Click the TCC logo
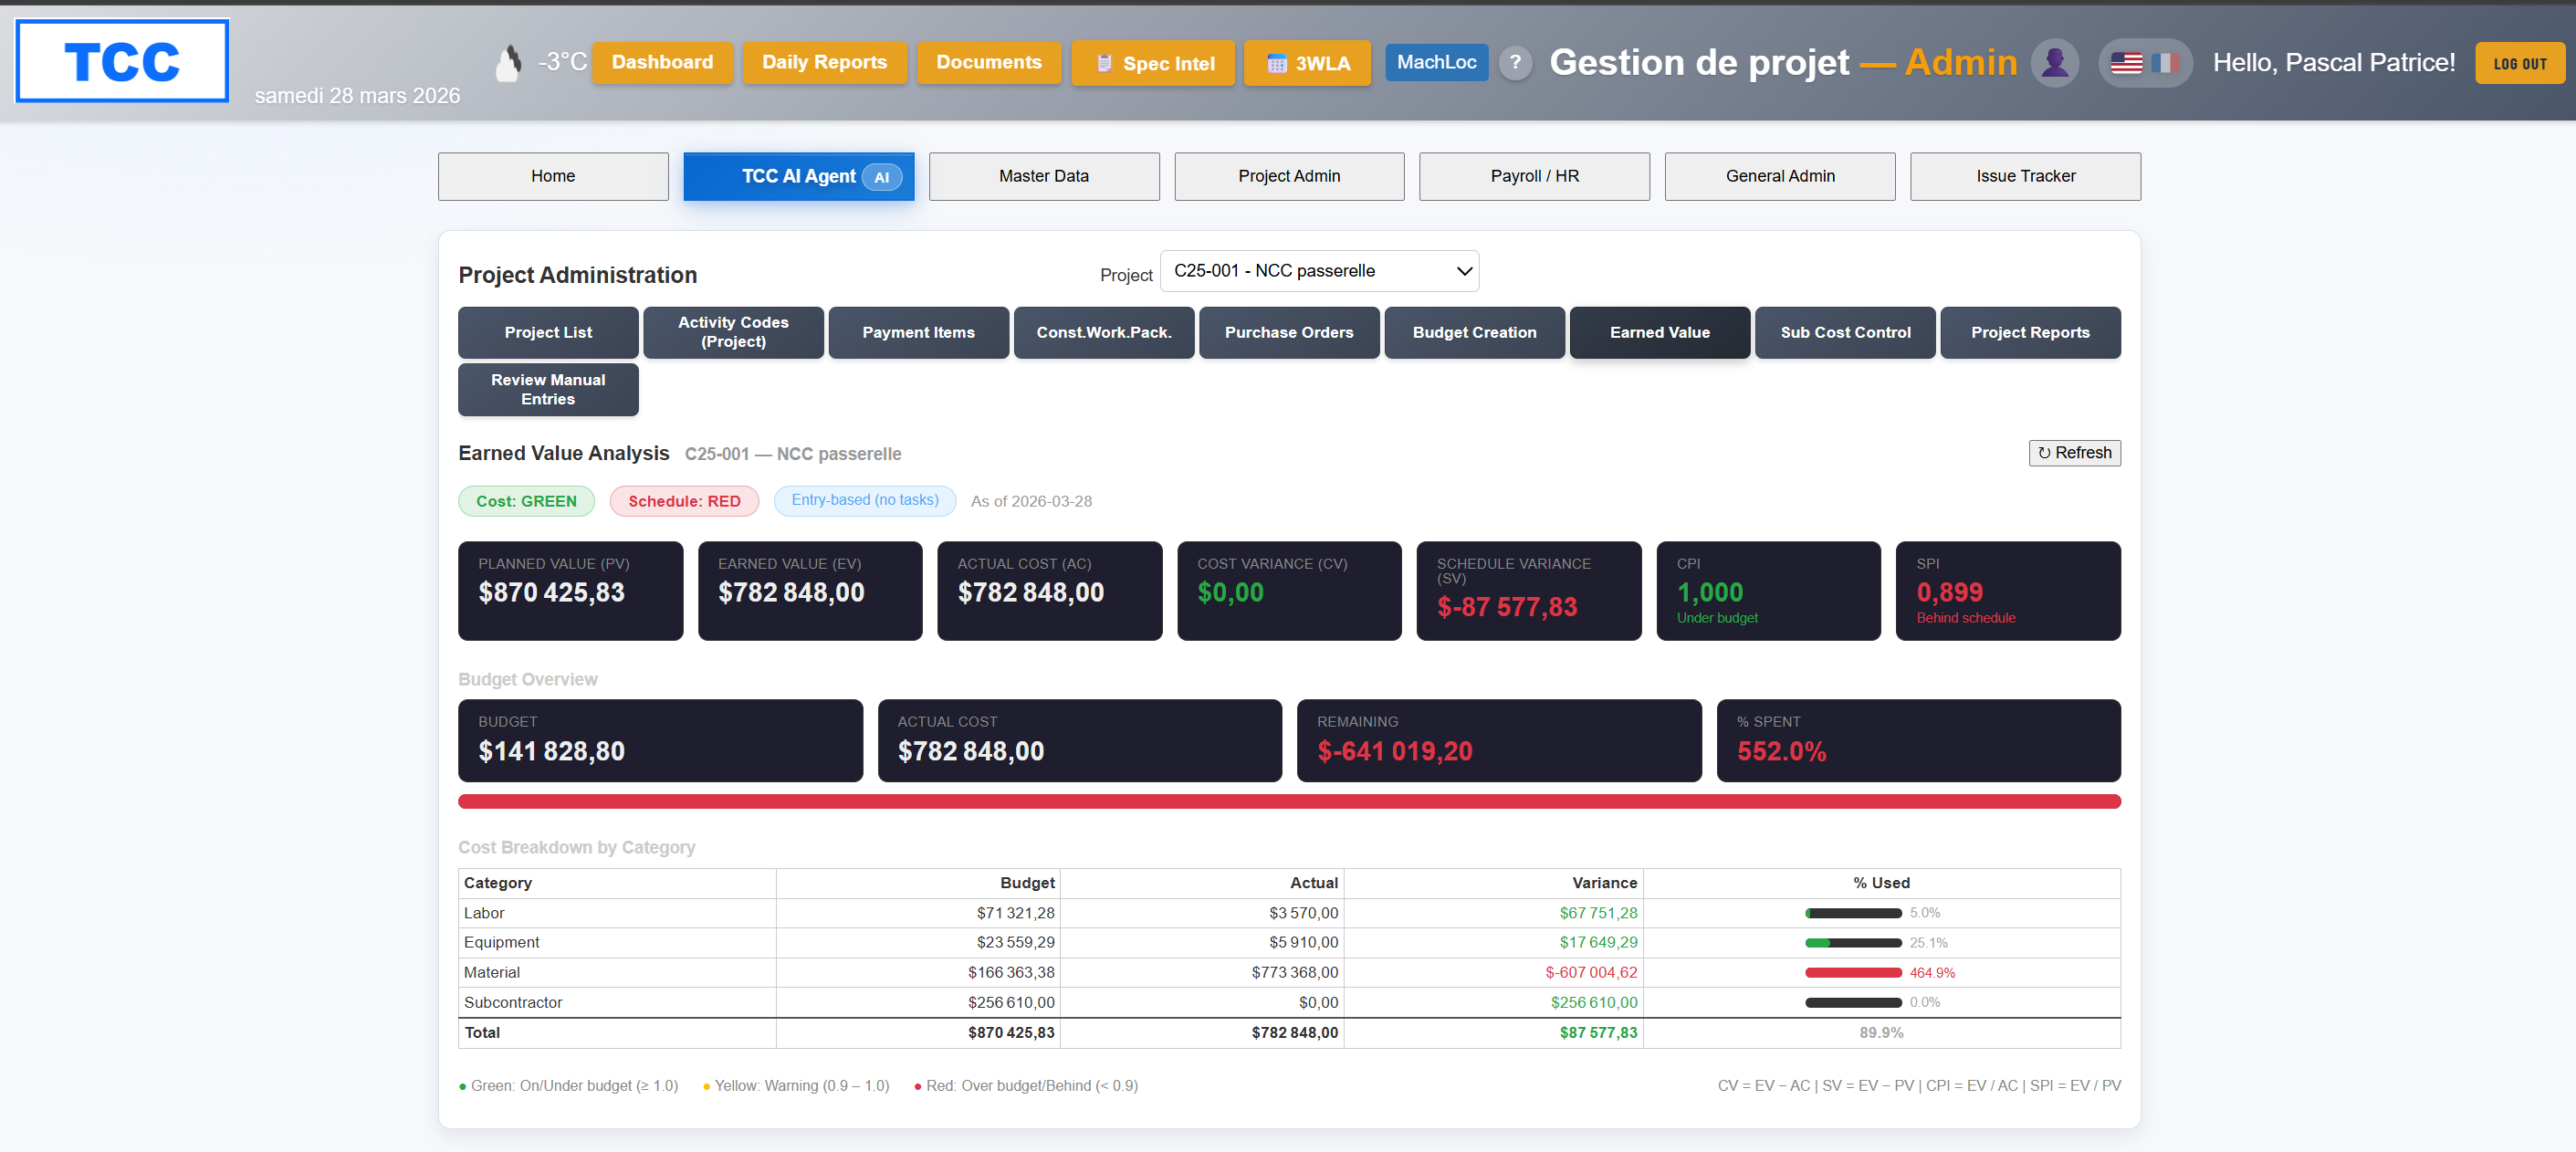The image size is (2576, 1152). pos(122,61)
